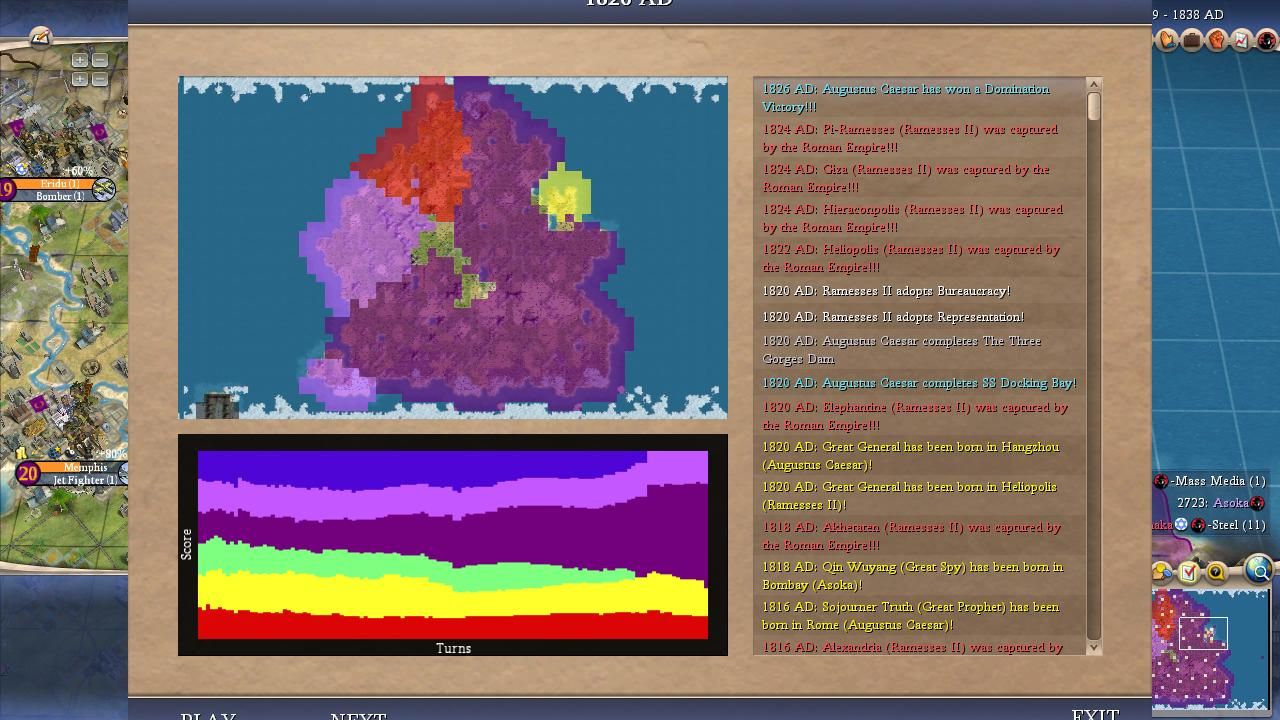Screen dimensions: 1280x720
Task: Click the bomber unit icon on Eridu bar
Action: [x=103, y=188]
